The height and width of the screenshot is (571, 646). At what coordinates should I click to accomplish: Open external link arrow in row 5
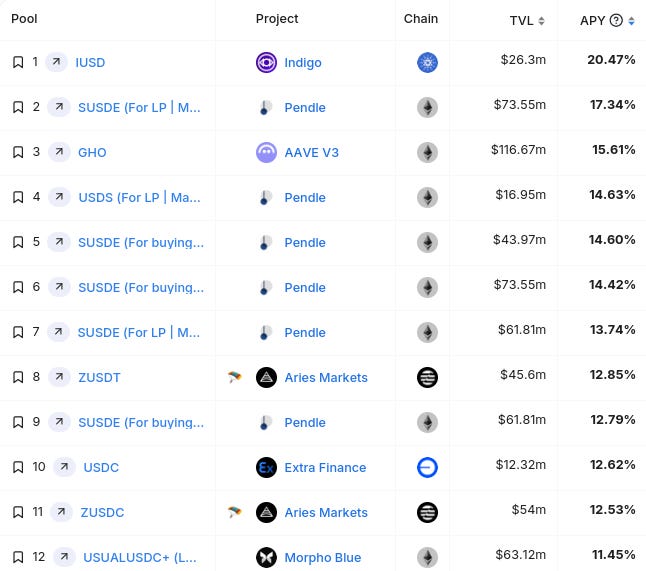[59, 242]
